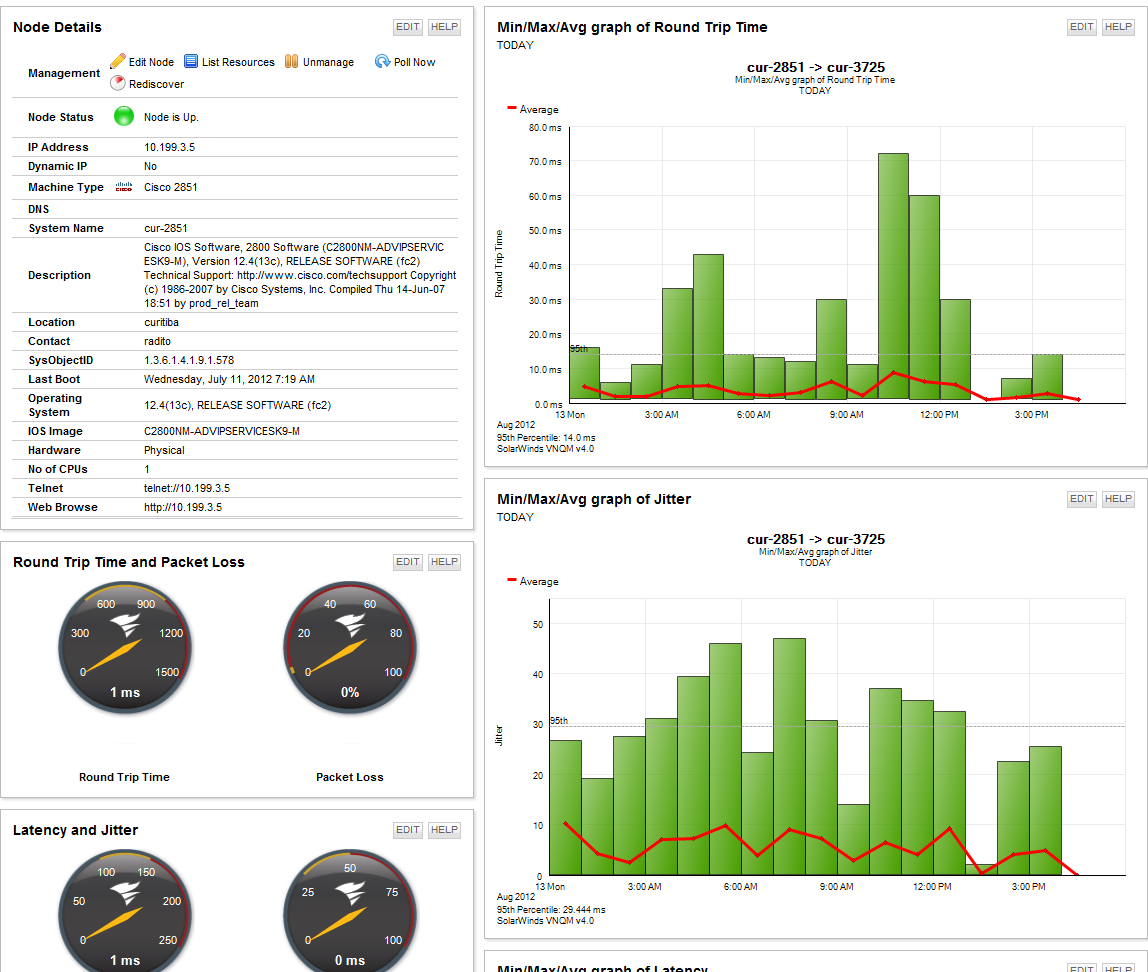Click EDIT on Round Trip Time graph panel

1081,27
